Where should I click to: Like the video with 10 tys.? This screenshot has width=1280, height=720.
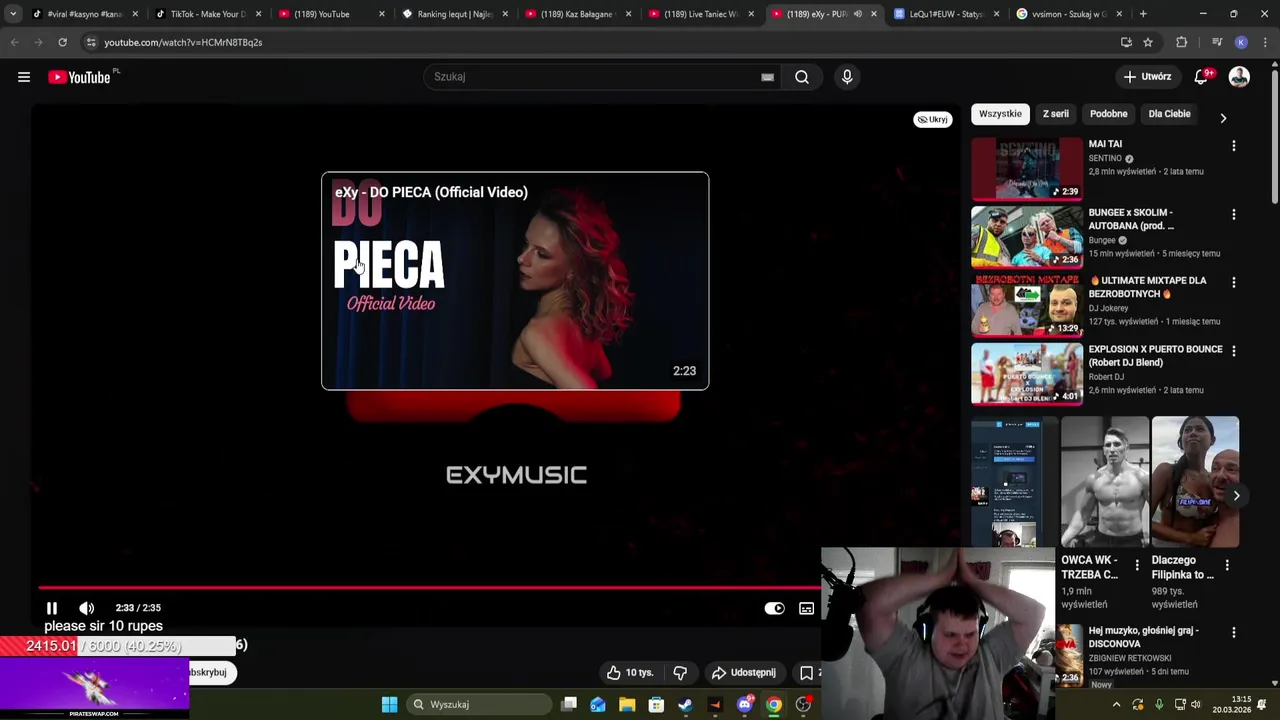point(630,673)
